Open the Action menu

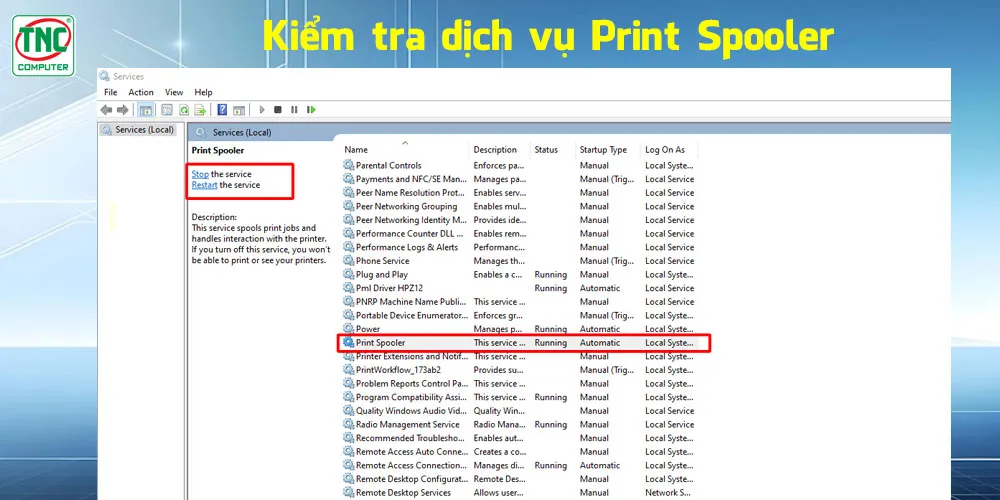pyautogui.click(x=141, y=92)
